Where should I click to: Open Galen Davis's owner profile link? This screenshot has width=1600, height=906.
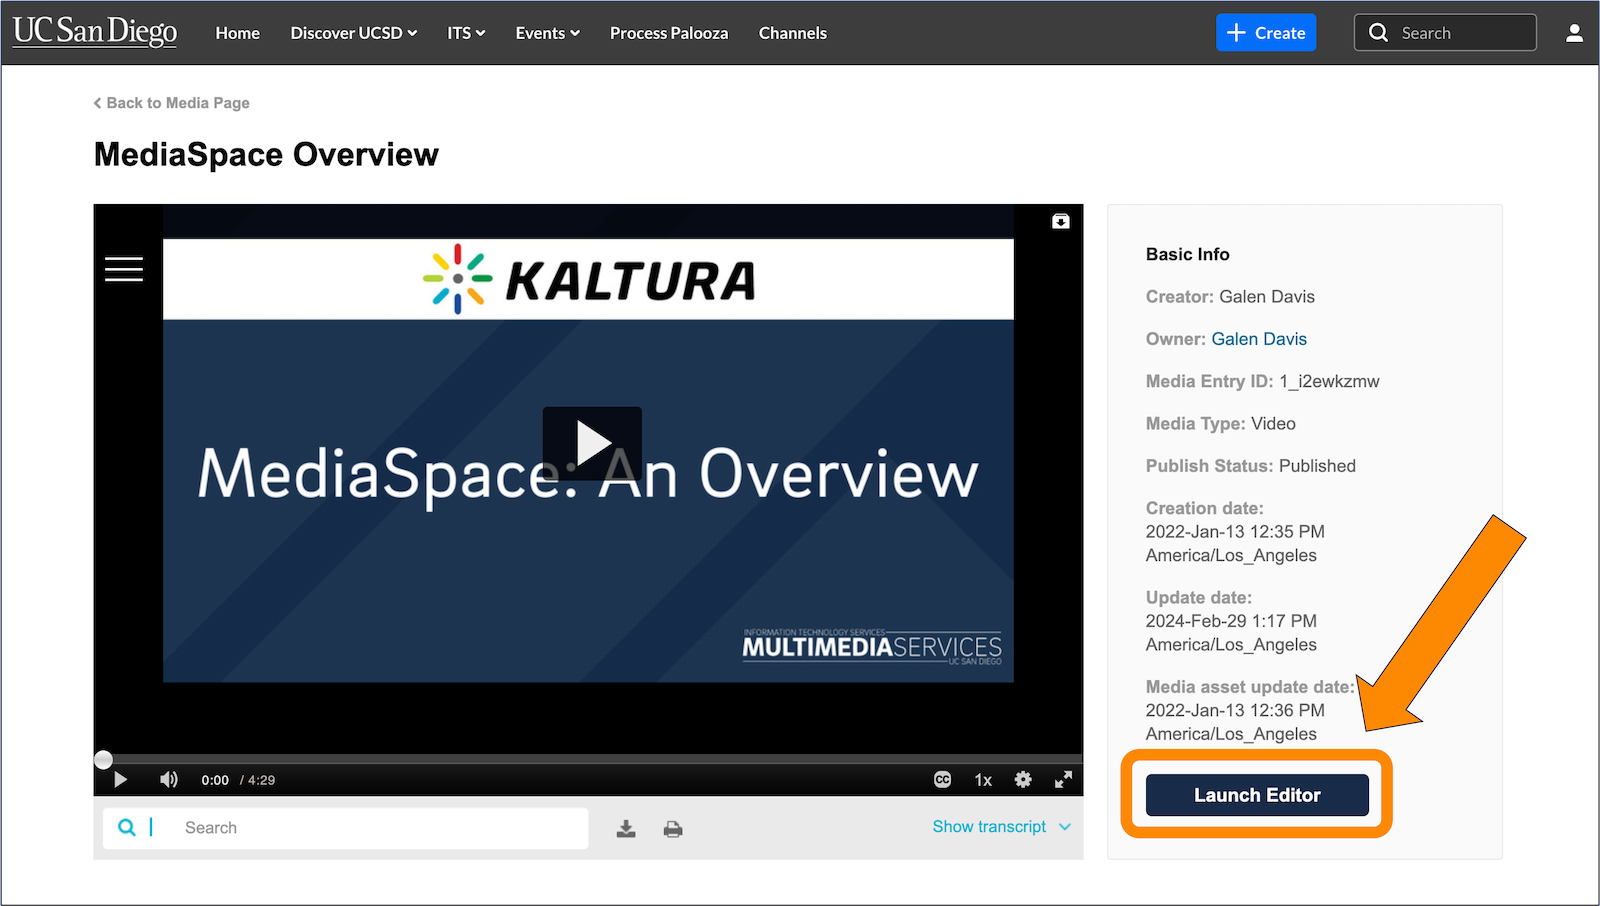(x=1258, y=338)
